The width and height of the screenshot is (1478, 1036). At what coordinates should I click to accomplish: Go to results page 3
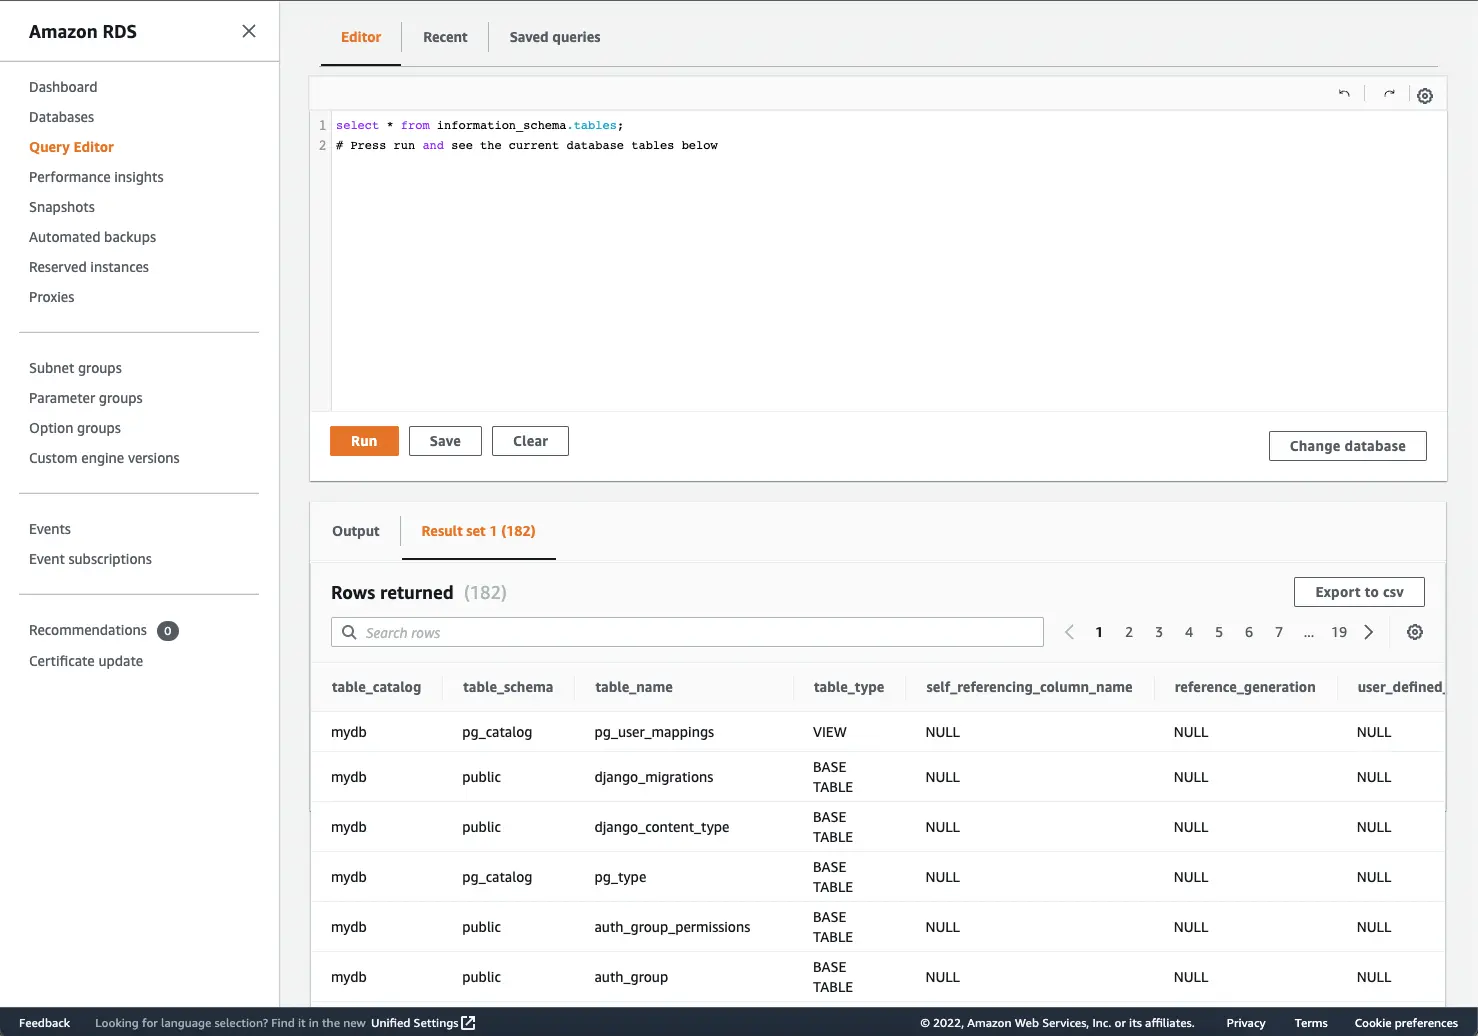point(1159,632)
